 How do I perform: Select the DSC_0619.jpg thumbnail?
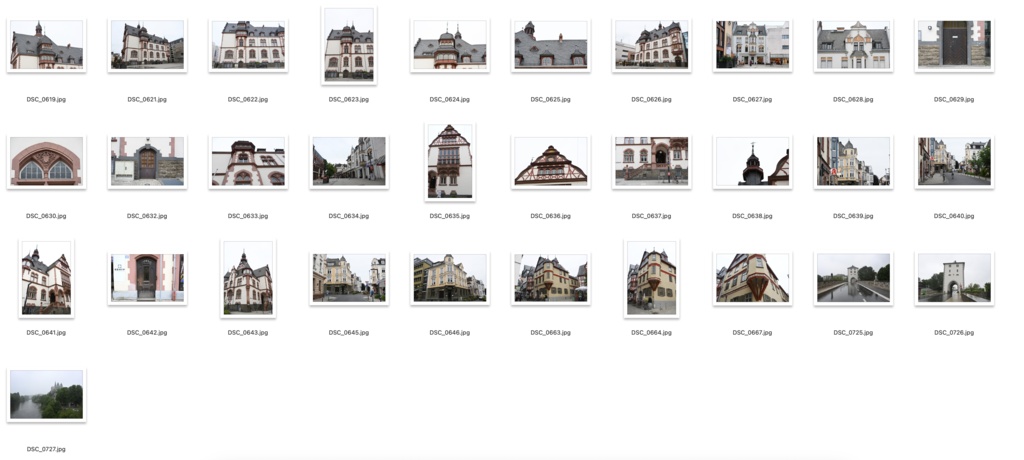click(46, 45)
